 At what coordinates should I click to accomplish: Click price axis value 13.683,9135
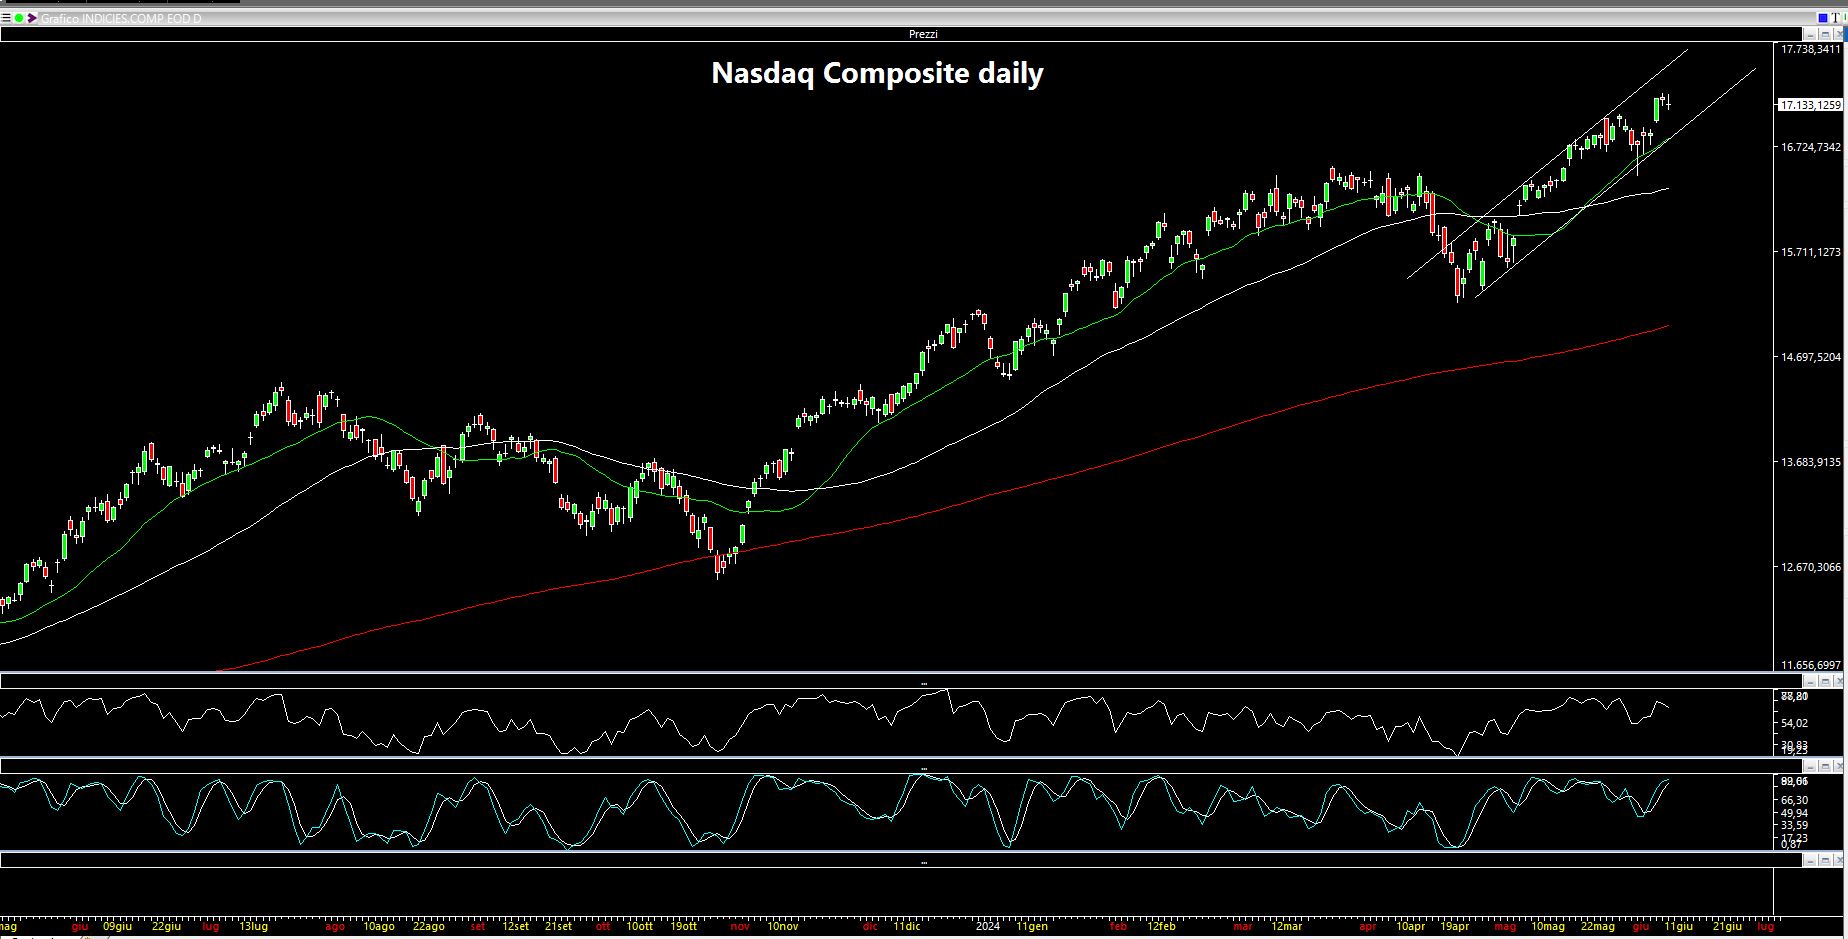(1811, 462)
